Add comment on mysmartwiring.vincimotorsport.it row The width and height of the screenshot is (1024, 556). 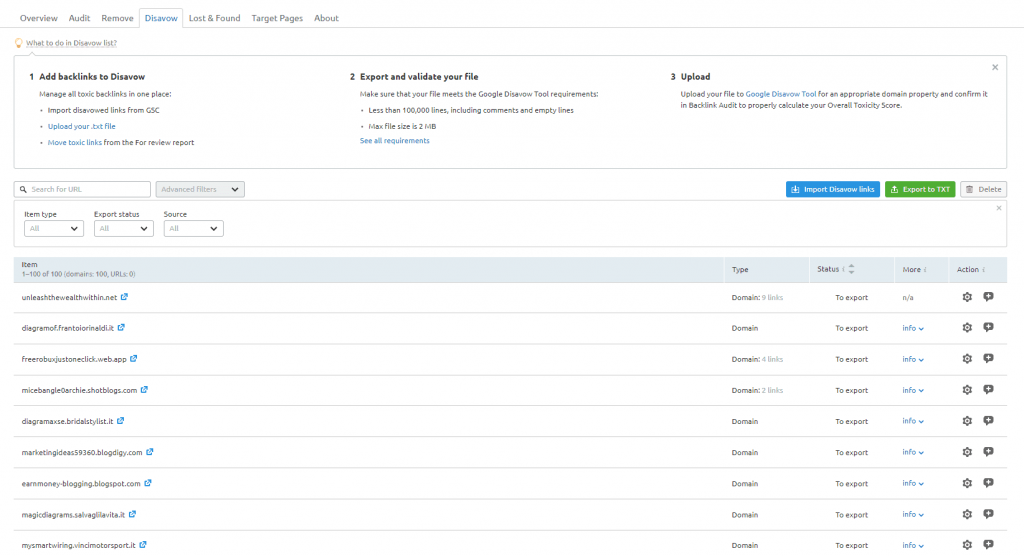[989, 544]
